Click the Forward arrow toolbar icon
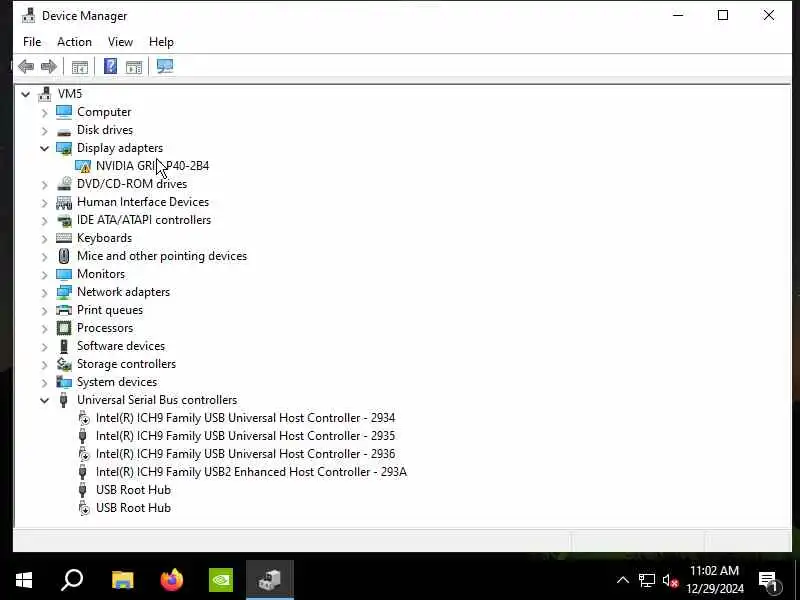The height and width of the screenshot is (600, 800). point(48,66)
